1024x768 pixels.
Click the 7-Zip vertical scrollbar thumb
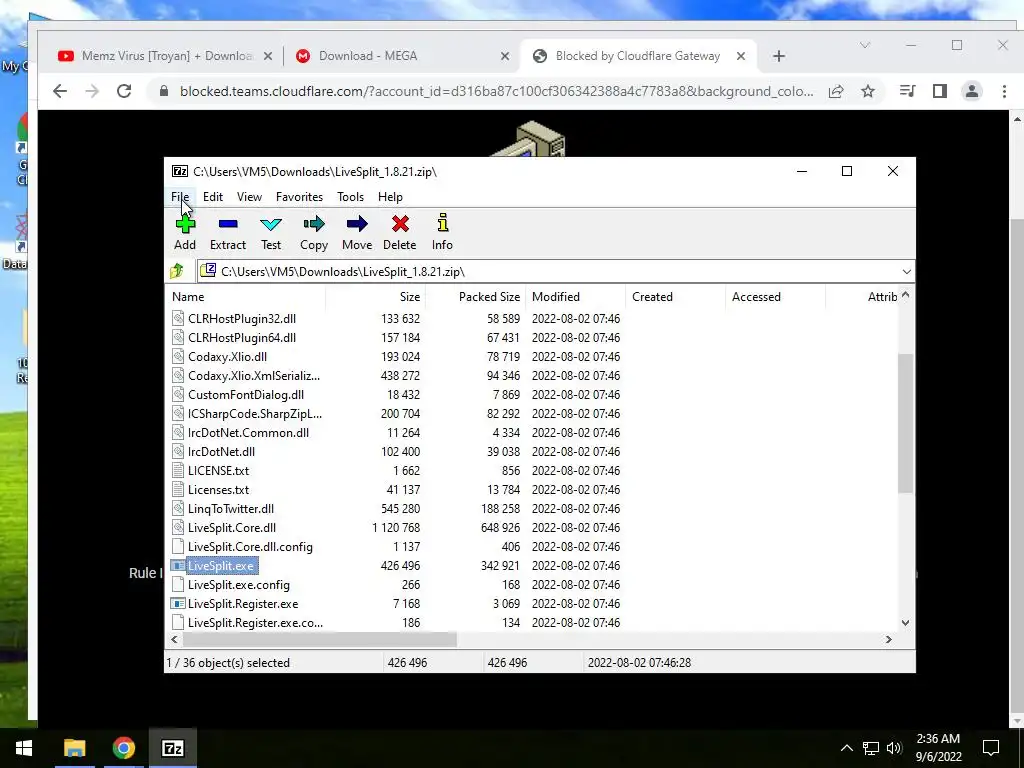[905, 423]
